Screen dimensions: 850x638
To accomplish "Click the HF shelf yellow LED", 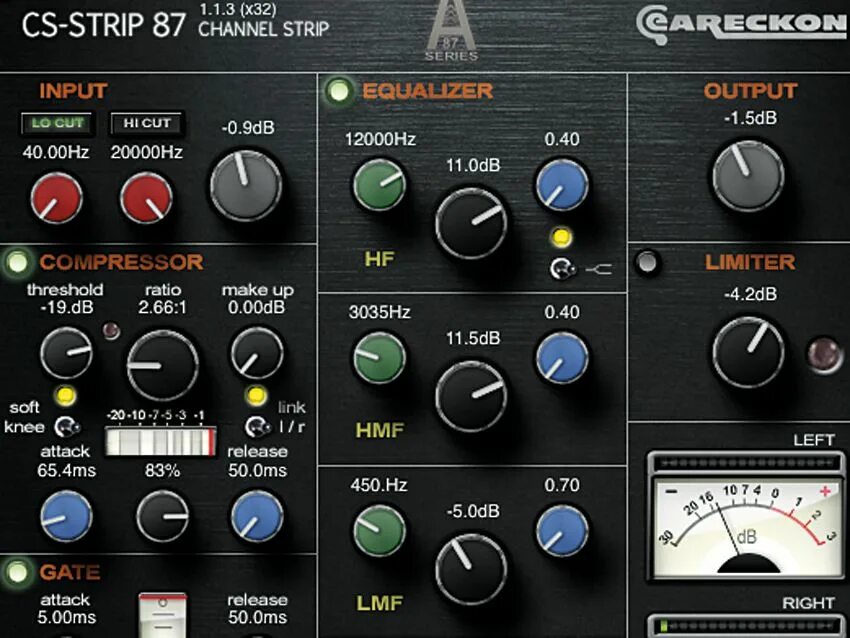I will [561, 237].
